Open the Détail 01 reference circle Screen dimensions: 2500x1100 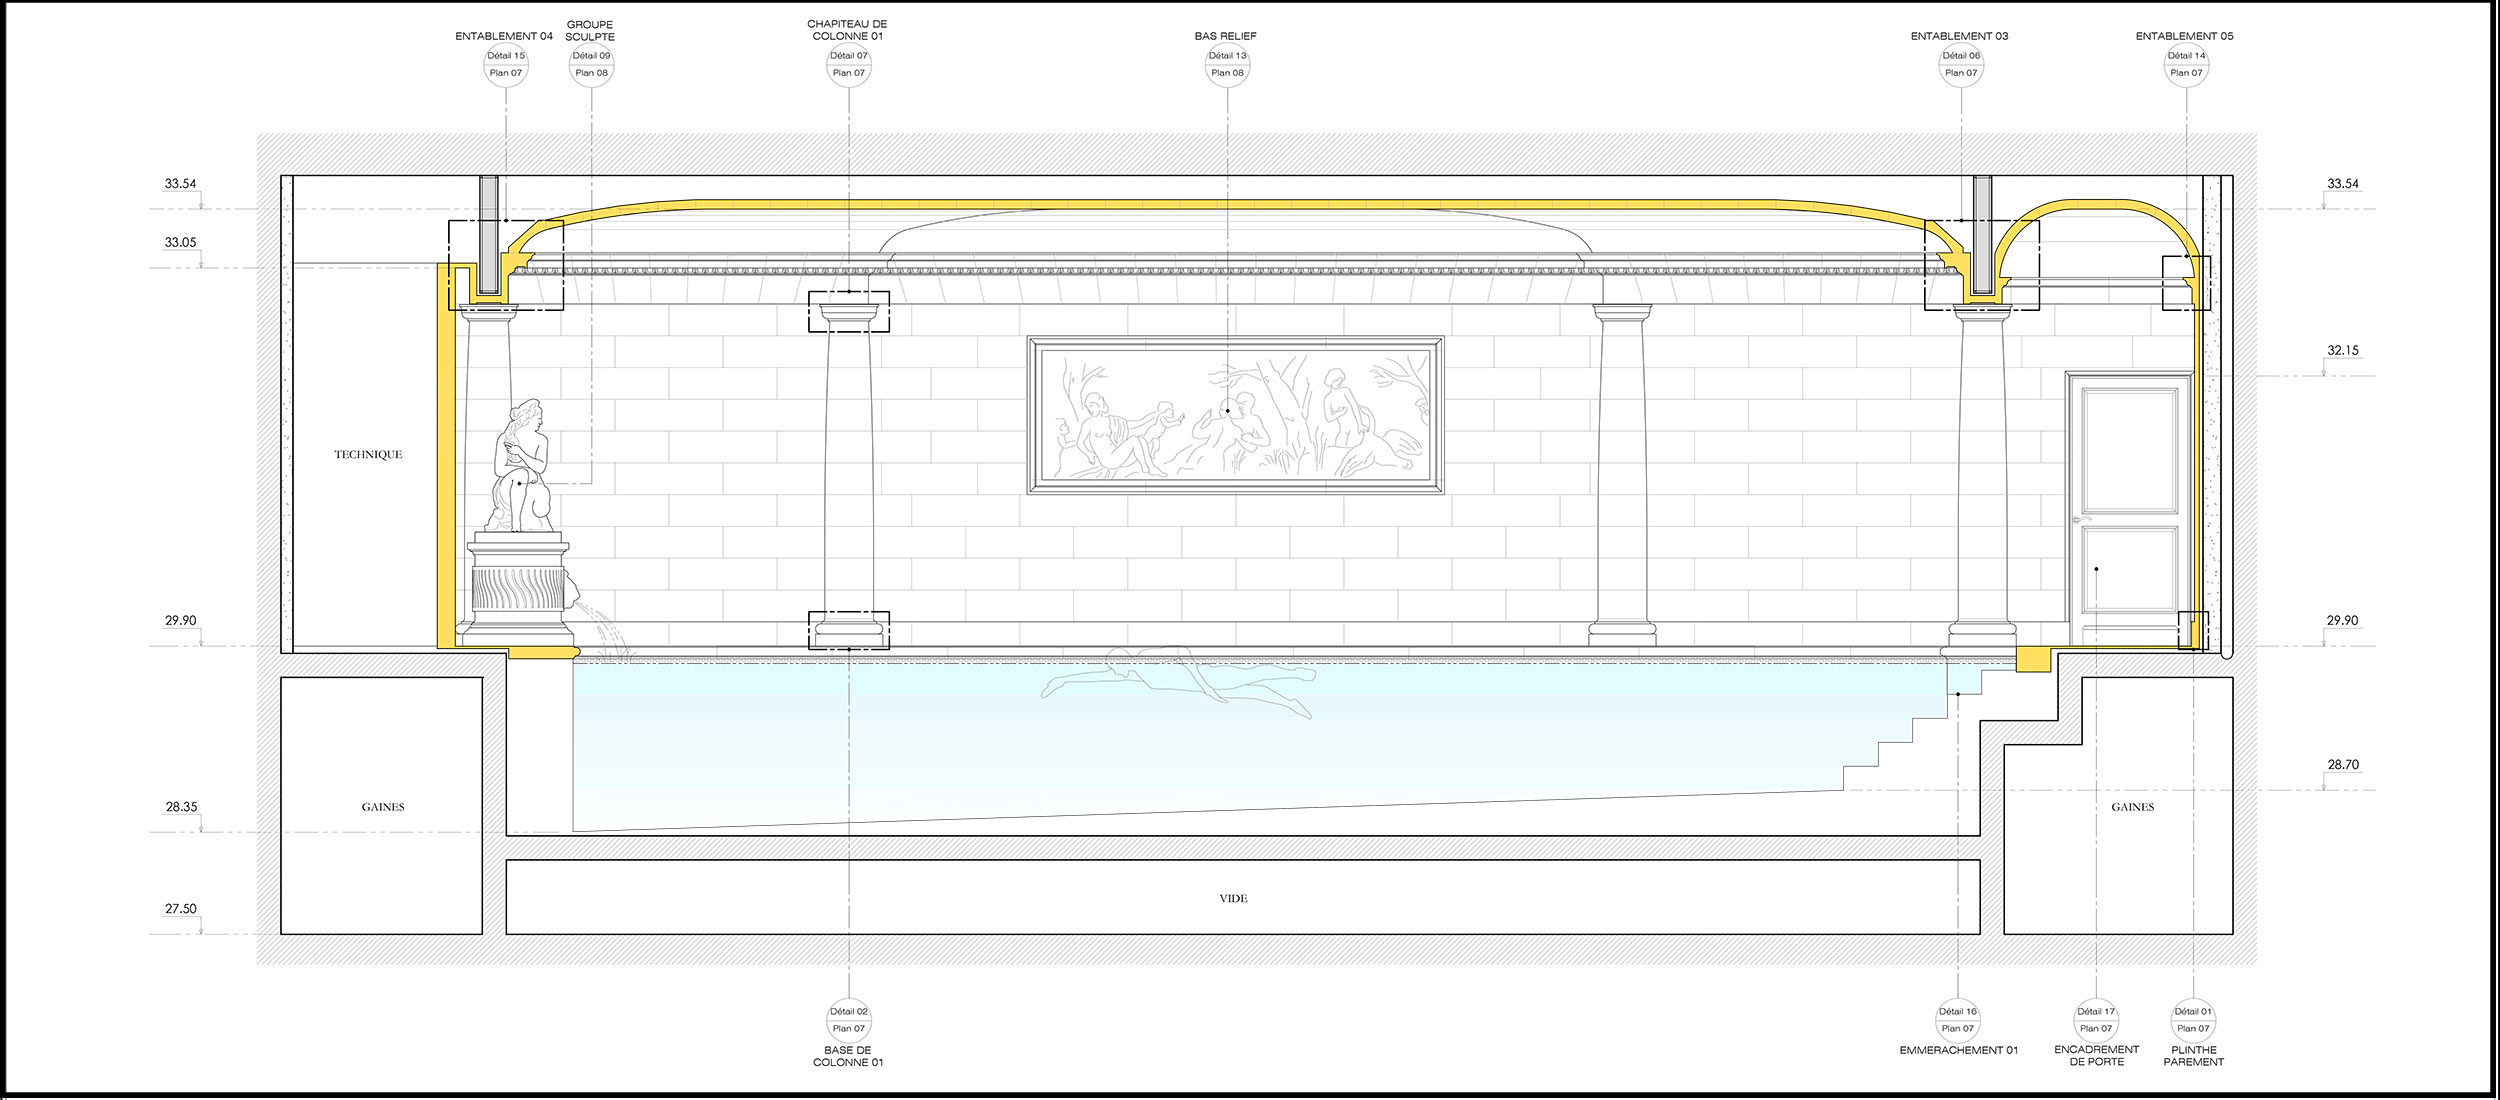click(x=2193, y=1020)
